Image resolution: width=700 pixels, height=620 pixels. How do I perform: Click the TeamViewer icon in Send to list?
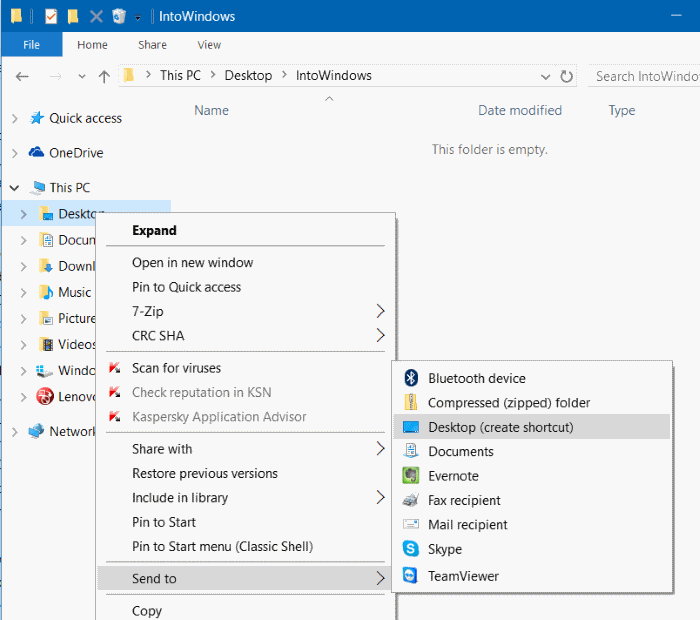410,576
